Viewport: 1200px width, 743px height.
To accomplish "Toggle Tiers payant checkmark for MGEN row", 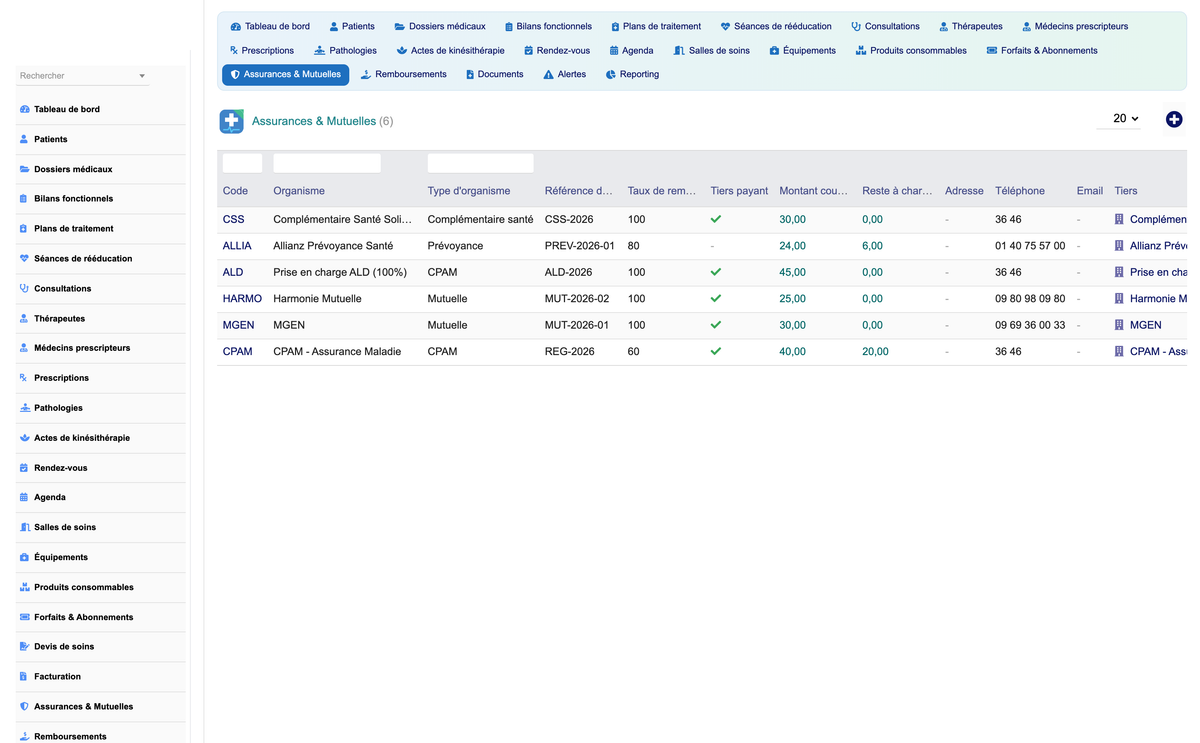I will point(715,325).
